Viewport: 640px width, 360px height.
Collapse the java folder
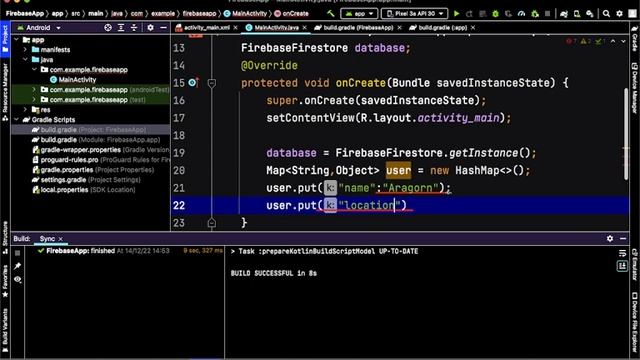[x=25, y=60]
